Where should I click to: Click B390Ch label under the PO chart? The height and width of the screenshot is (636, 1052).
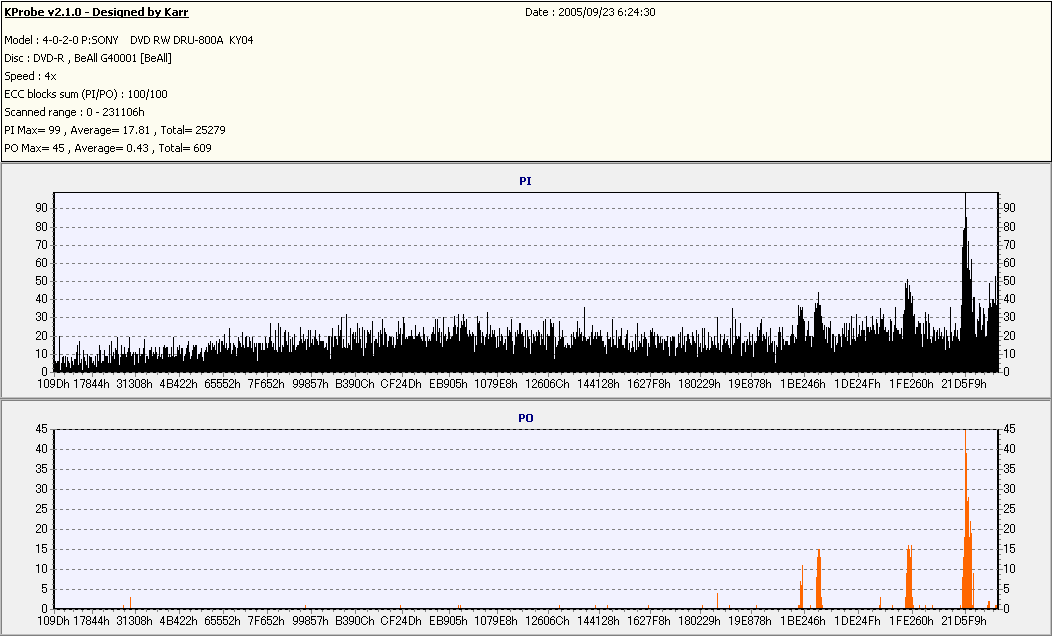[x=354, y=621]
